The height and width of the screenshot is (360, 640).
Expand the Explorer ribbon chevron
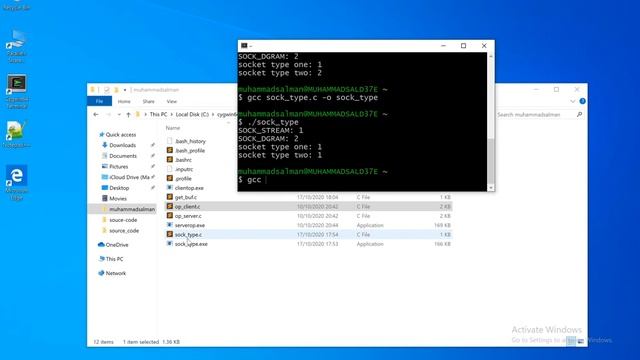[x=573, y=101]
